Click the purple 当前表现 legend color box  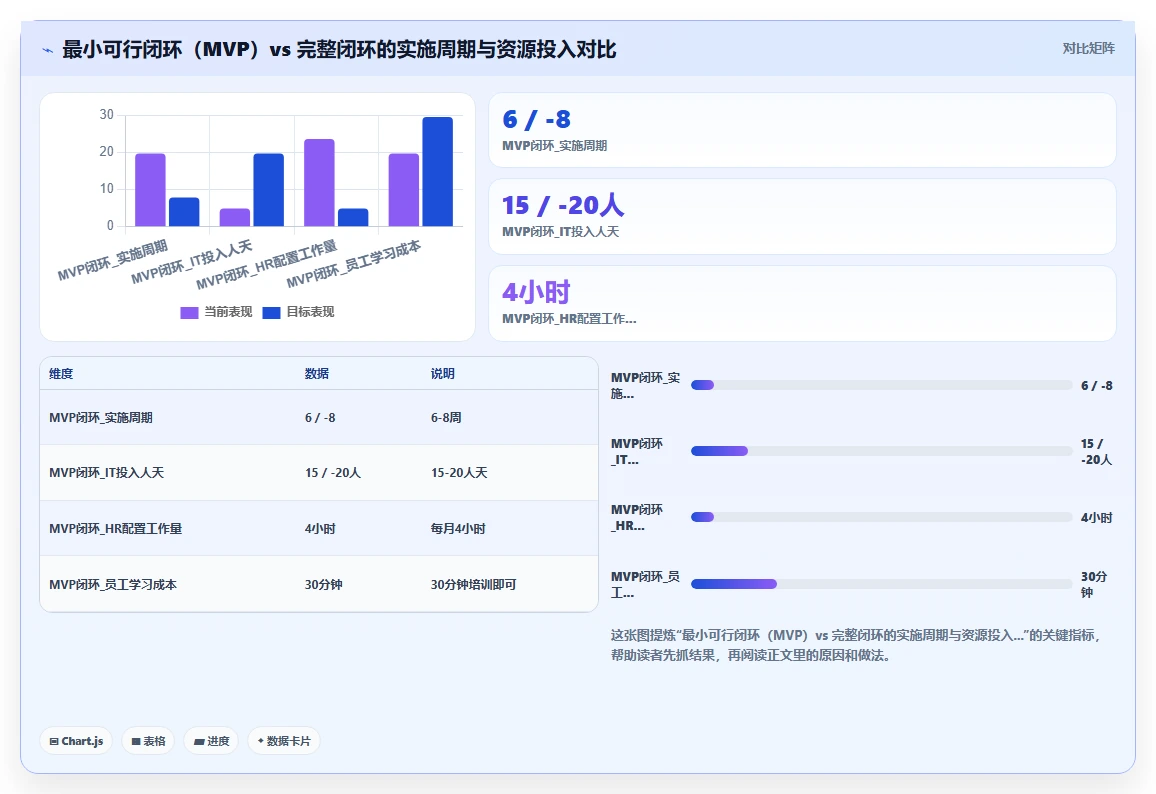[189, 313]
